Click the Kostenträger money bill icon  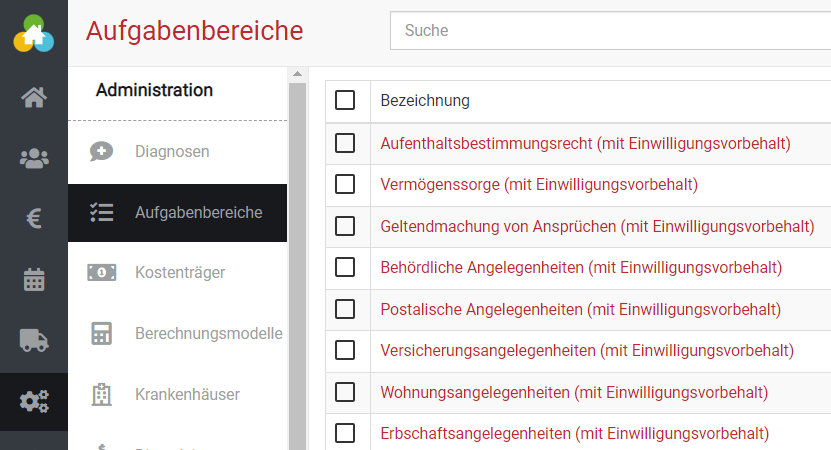click(x=101, y=272)
